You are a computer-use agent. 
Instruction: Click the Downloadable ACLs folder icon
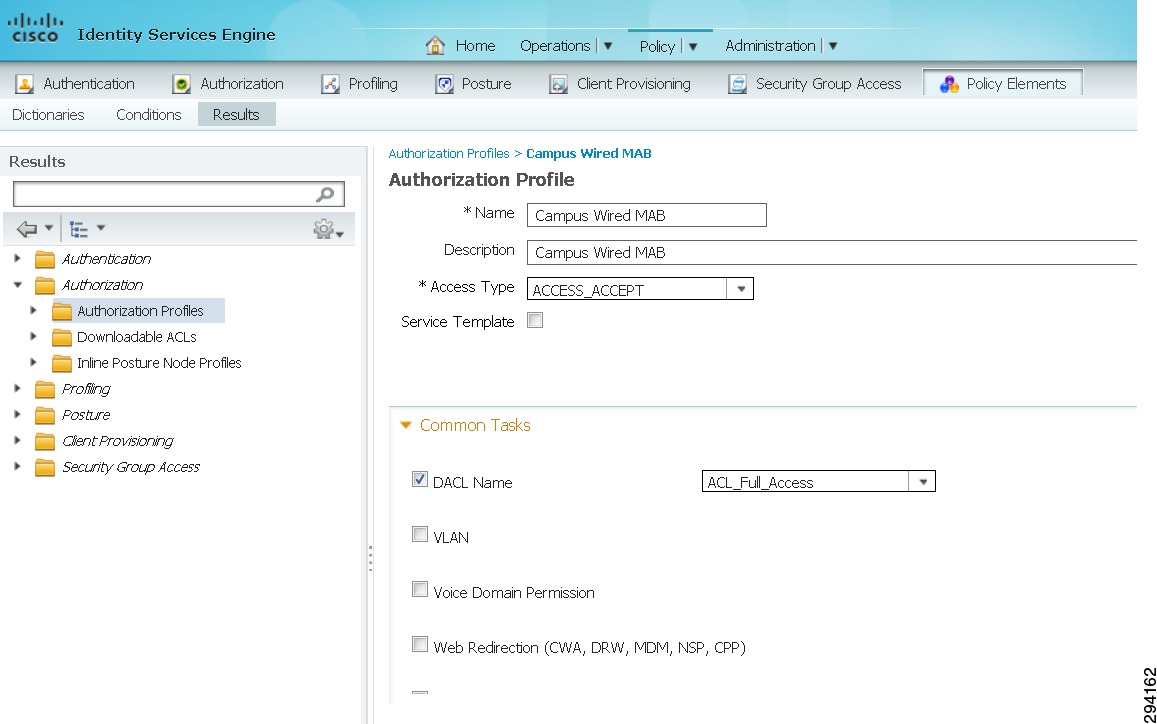tap(62, 337)
